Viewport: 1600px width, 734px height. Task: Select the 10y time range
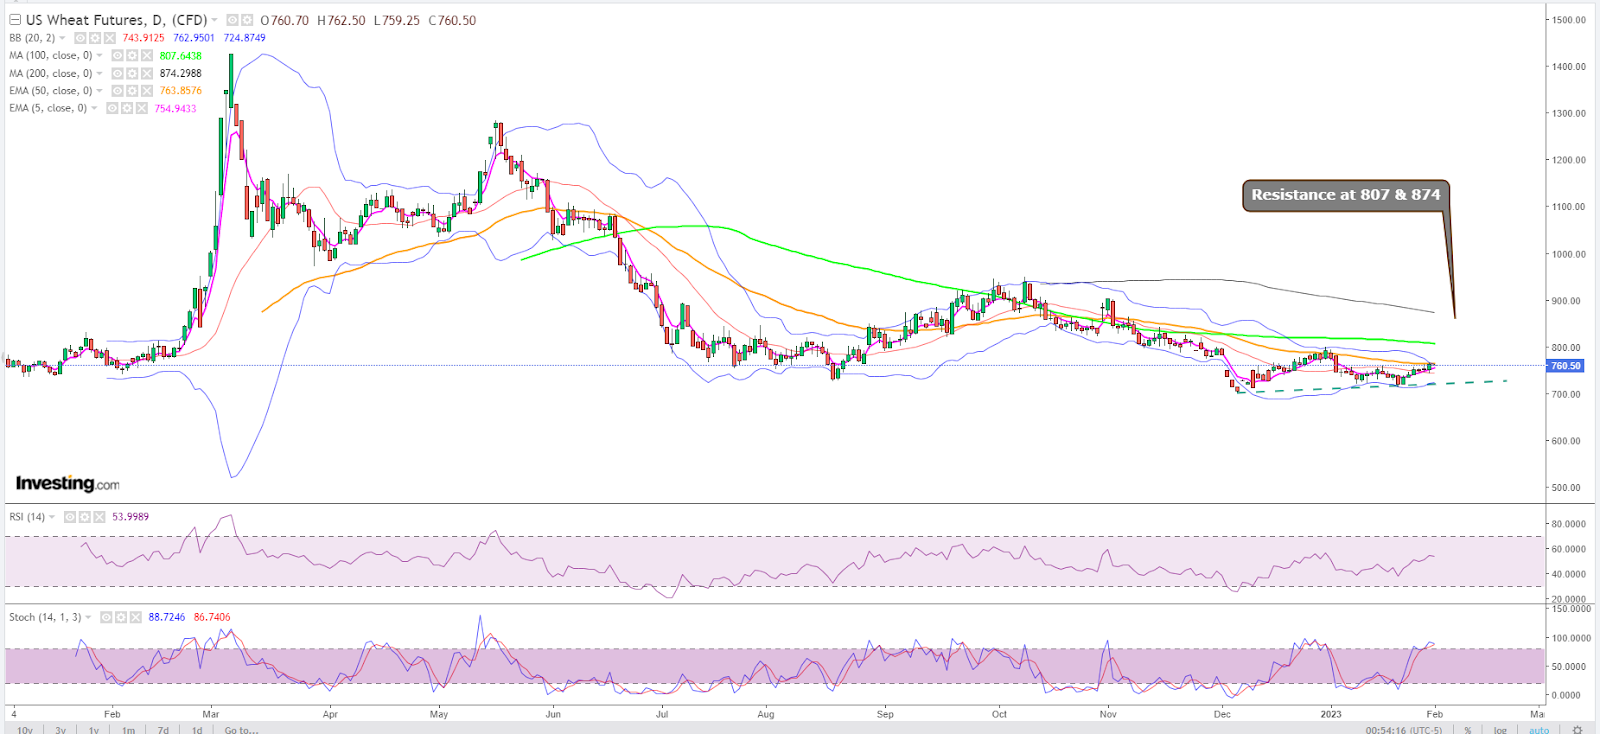(x=25, y=729)
